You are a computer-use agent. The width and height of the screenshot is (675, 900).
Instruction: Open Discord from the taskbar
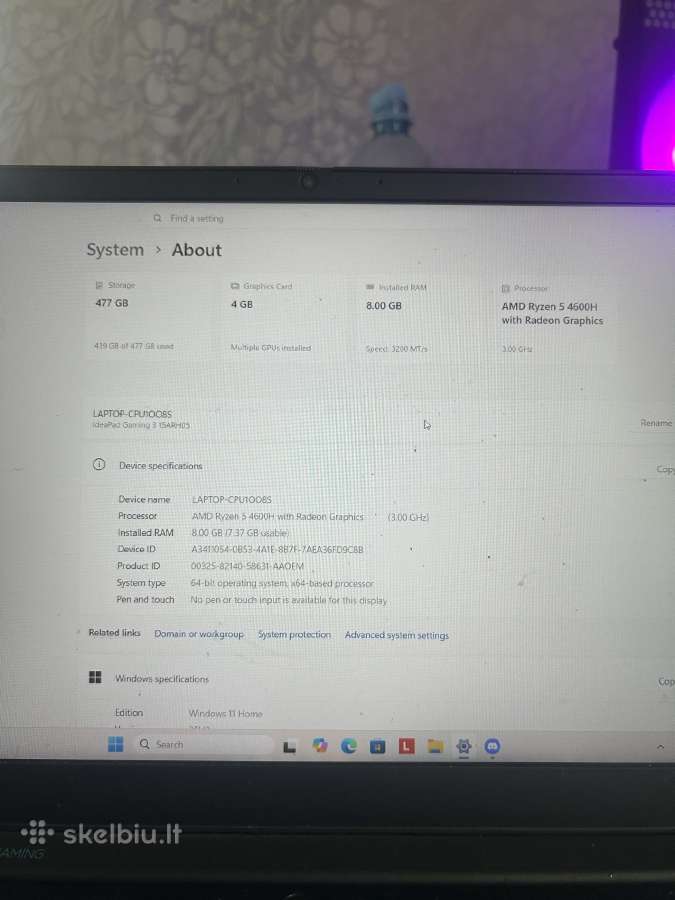492,746
